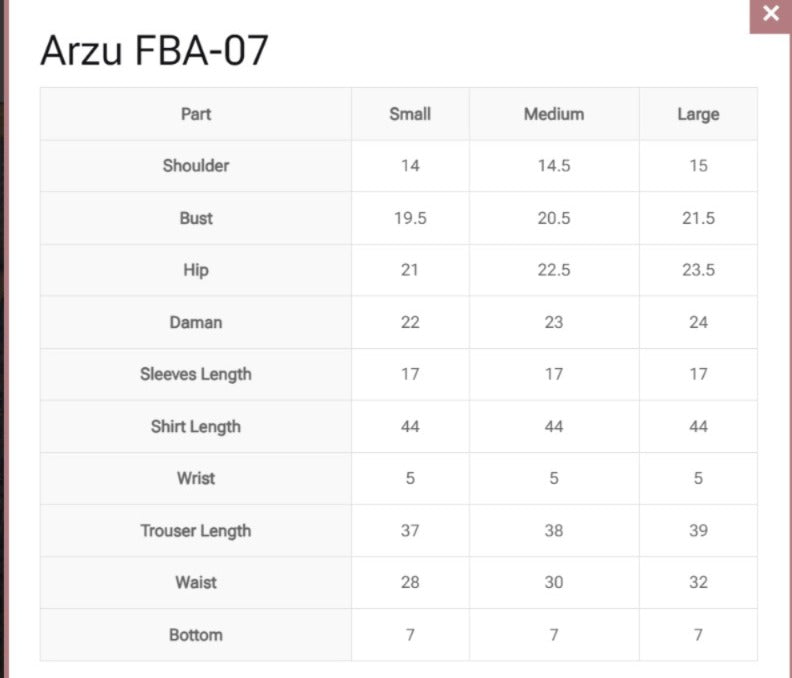Viewport: 792px width, 678px height.
Task: Select the Medium column header
Action: (554, 114)
